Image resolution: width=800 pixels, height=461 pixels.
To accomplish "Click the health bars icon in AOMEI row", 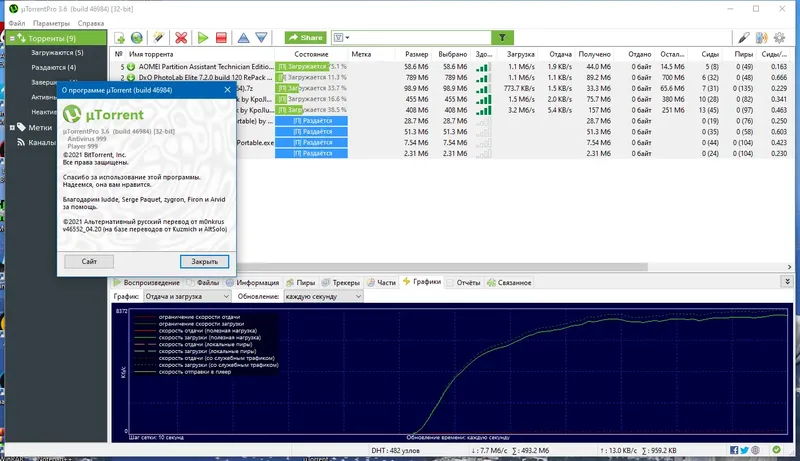I will [483, 67].
